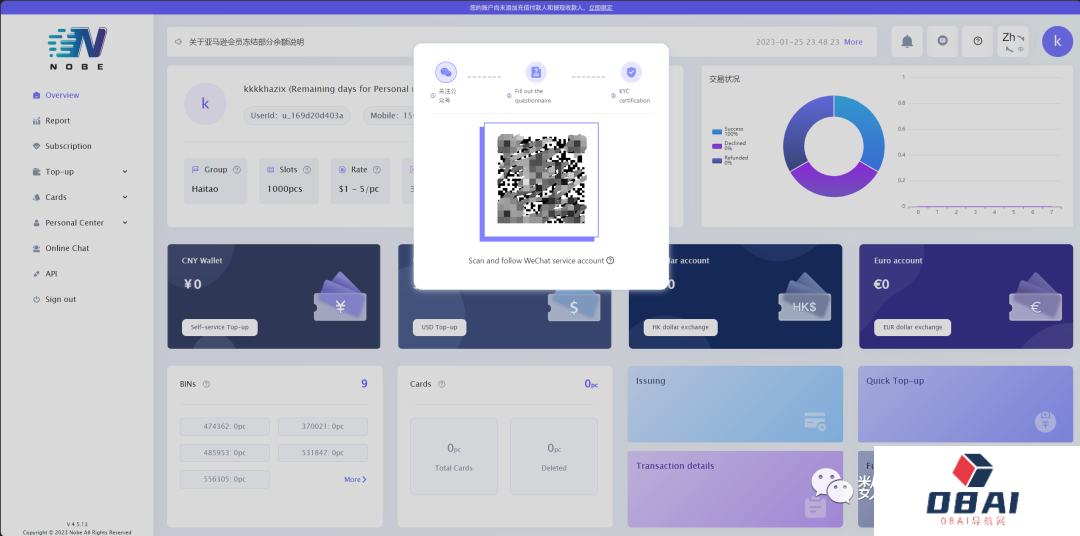Image resolution: width=1080 pixels, height=536 pixels.
Task: Click the clipboard icon on Transaction details tile
Action: pos(816,507)
